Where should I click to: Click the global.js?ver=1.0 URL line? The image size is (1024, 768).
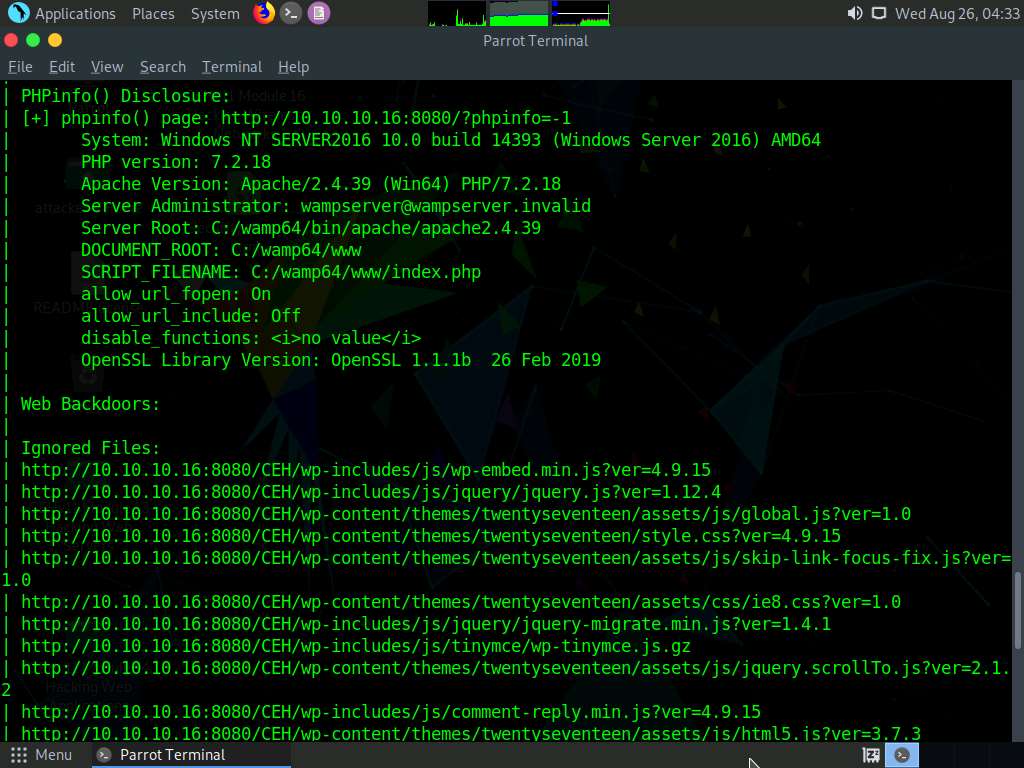point(466,514)
